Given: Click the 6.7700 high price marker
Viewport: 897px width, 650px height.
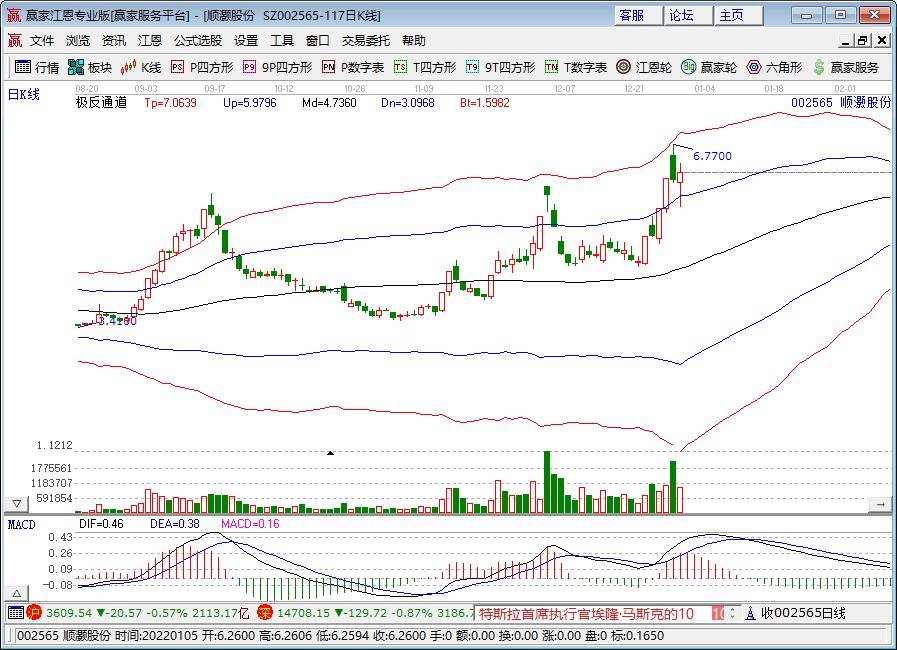Looking at the screenshot, I should 712,156.
